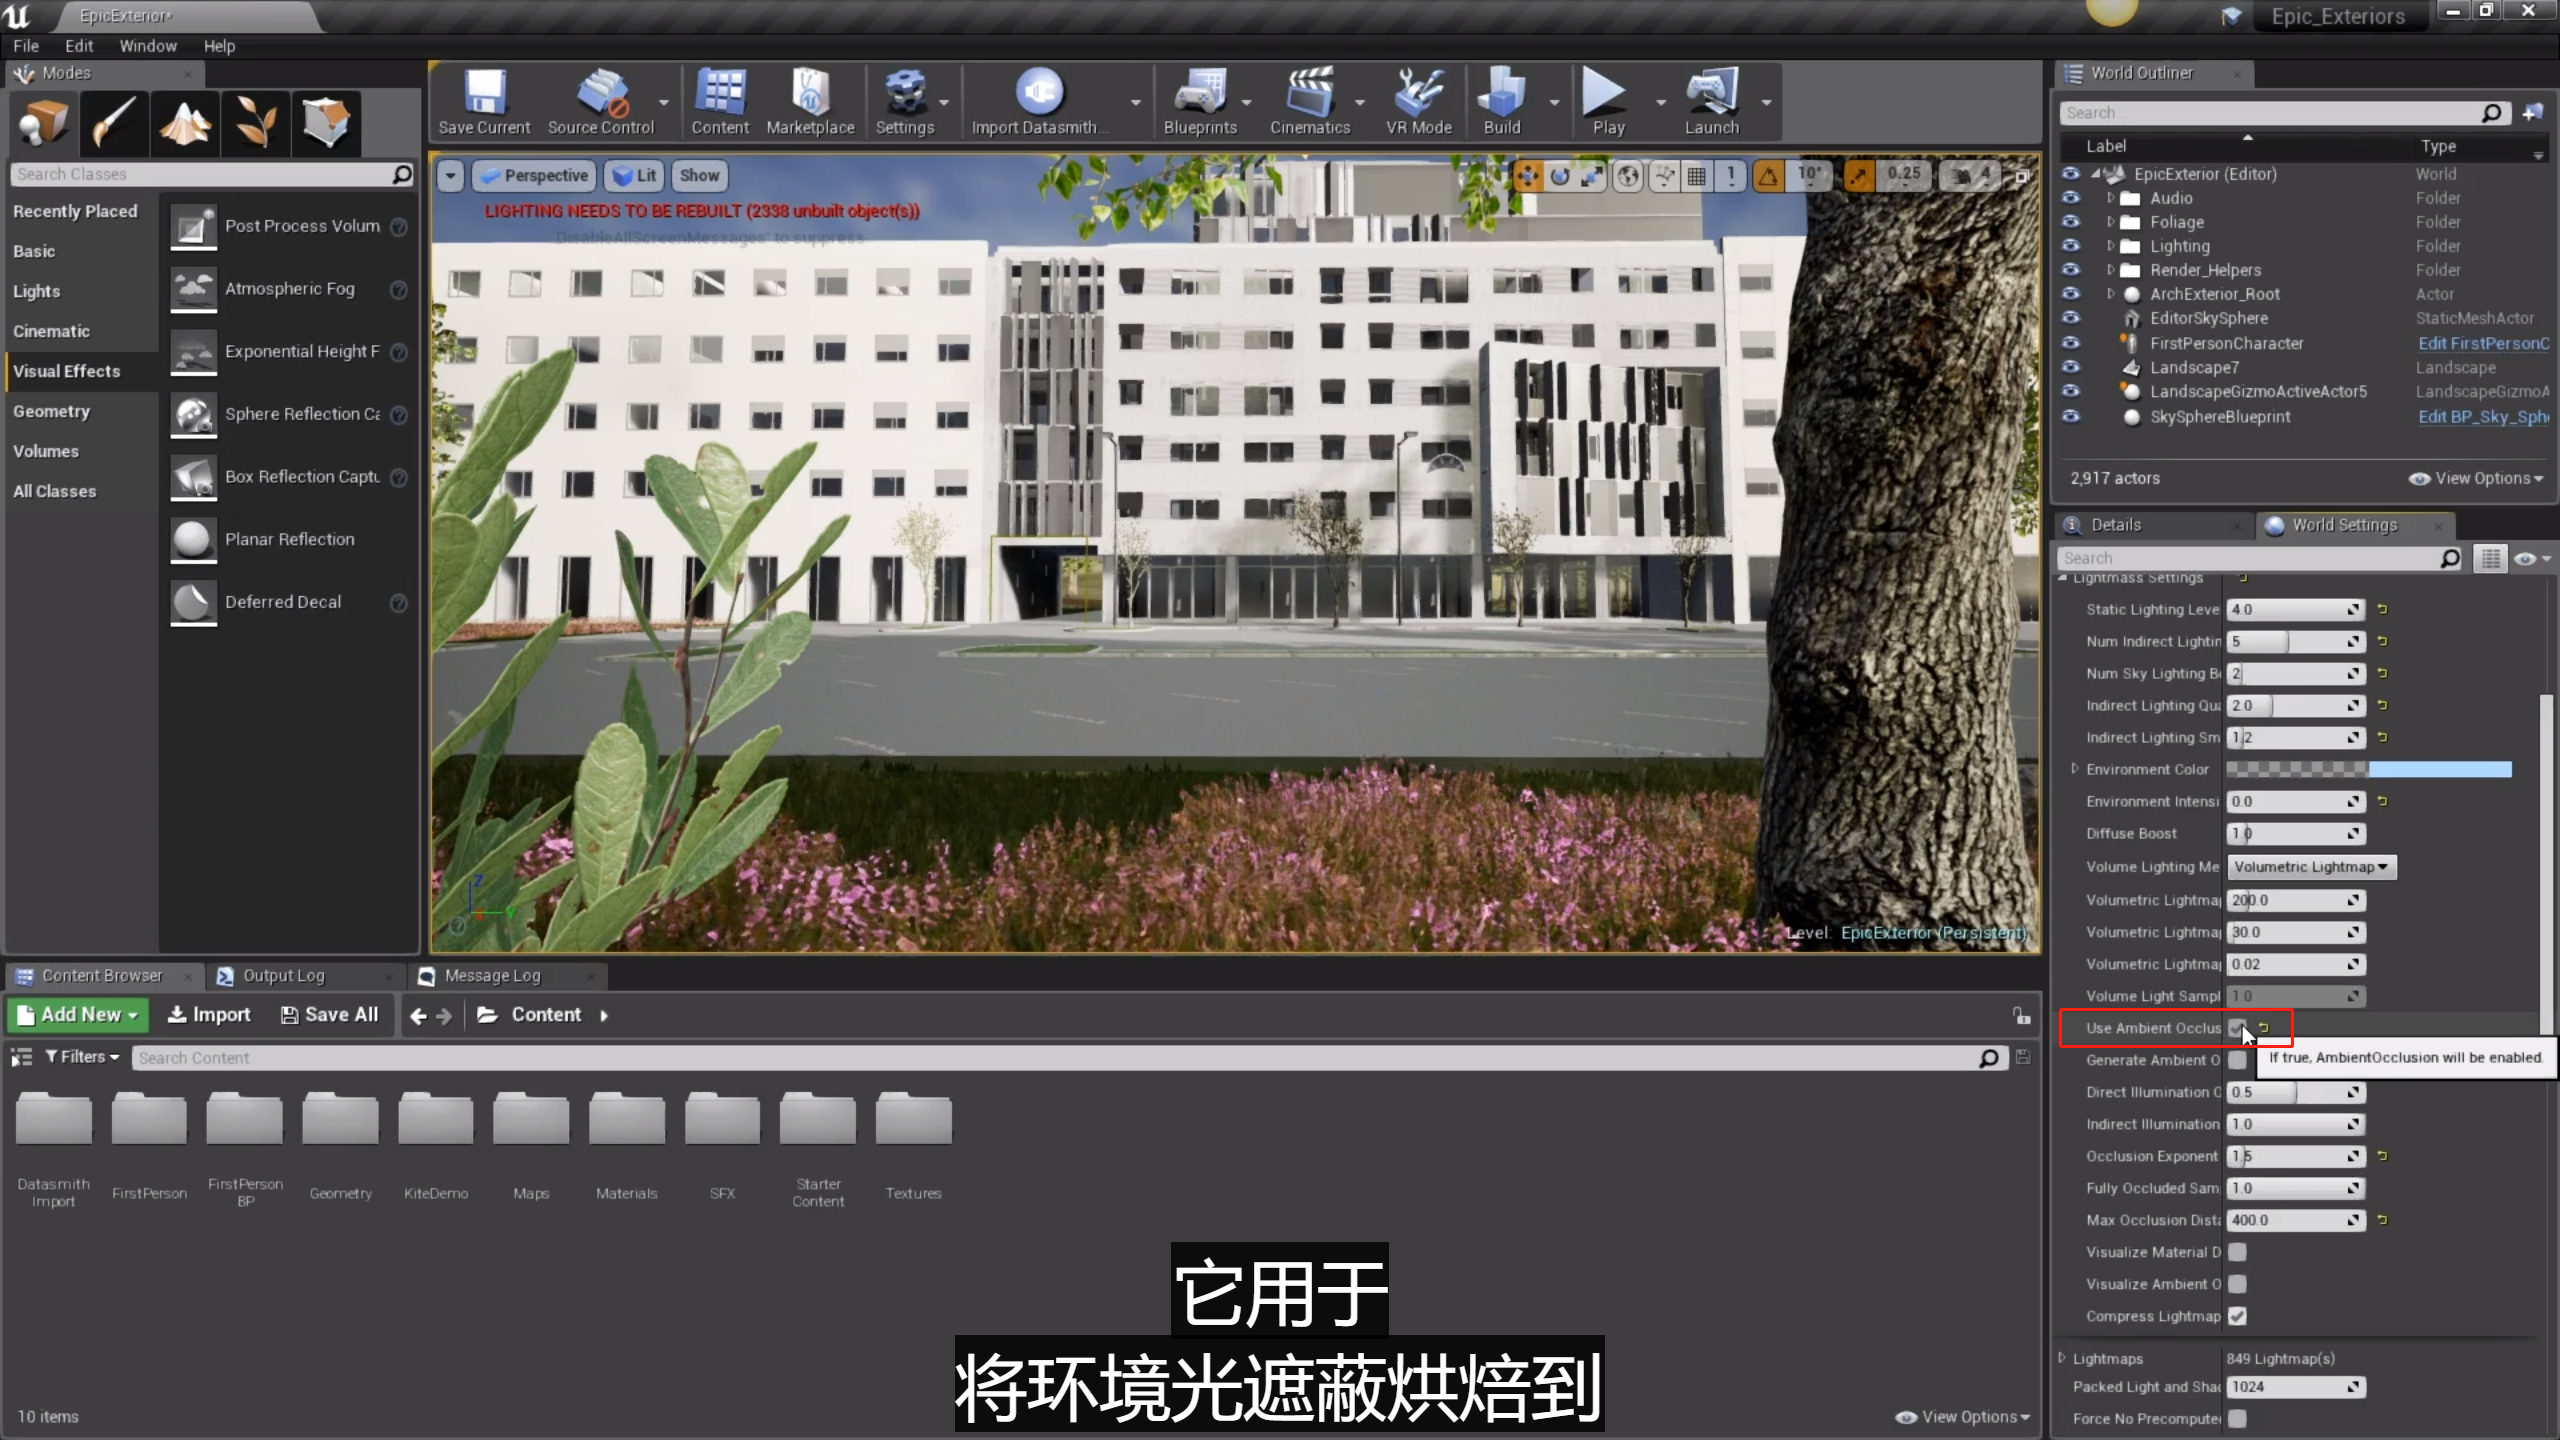Open the Window menu

pos(147,46)
